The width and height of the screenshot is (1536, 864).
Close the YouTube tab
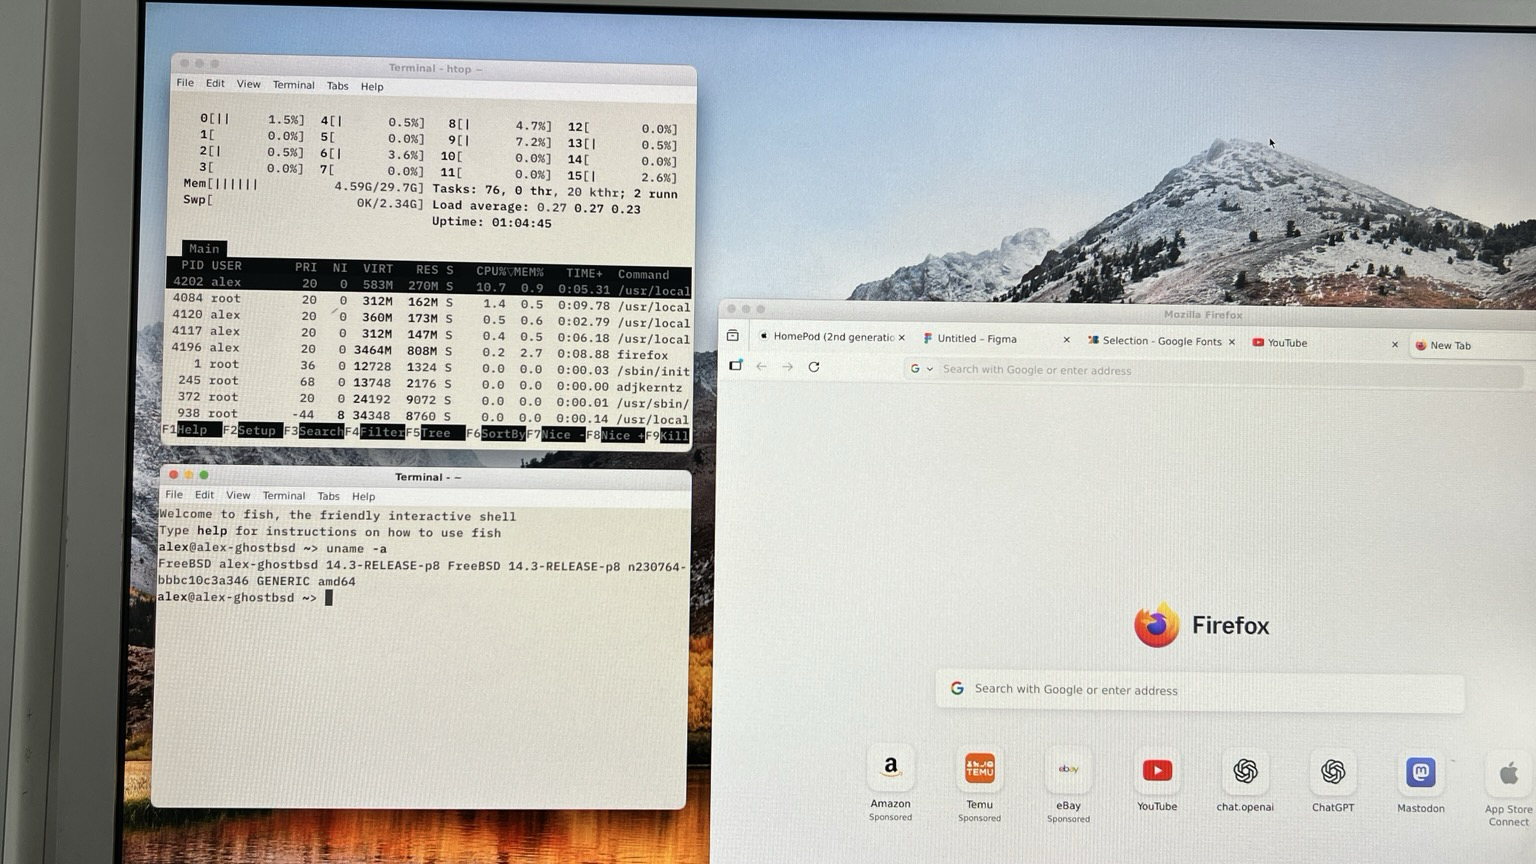pyautogui.click(x=1395, y=345)
